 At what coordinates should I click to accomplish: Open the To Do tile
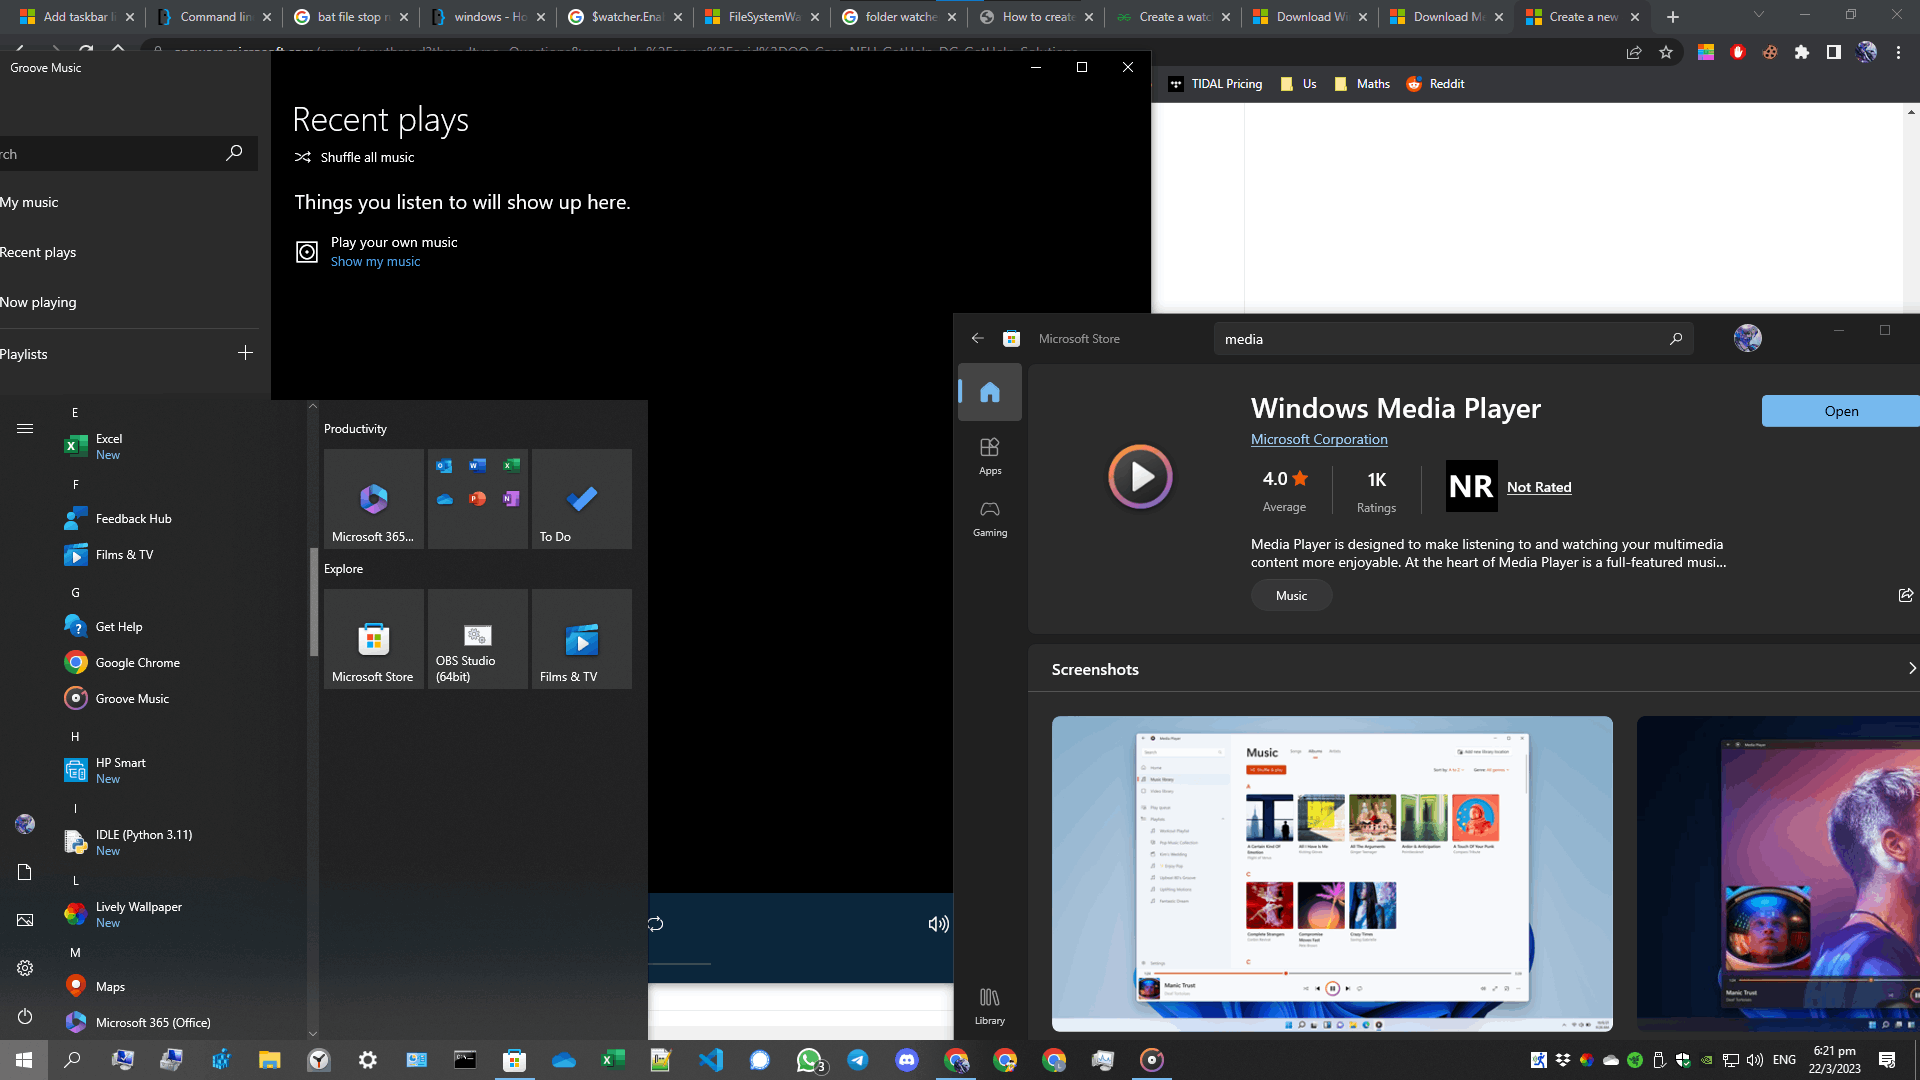point(581,499)
